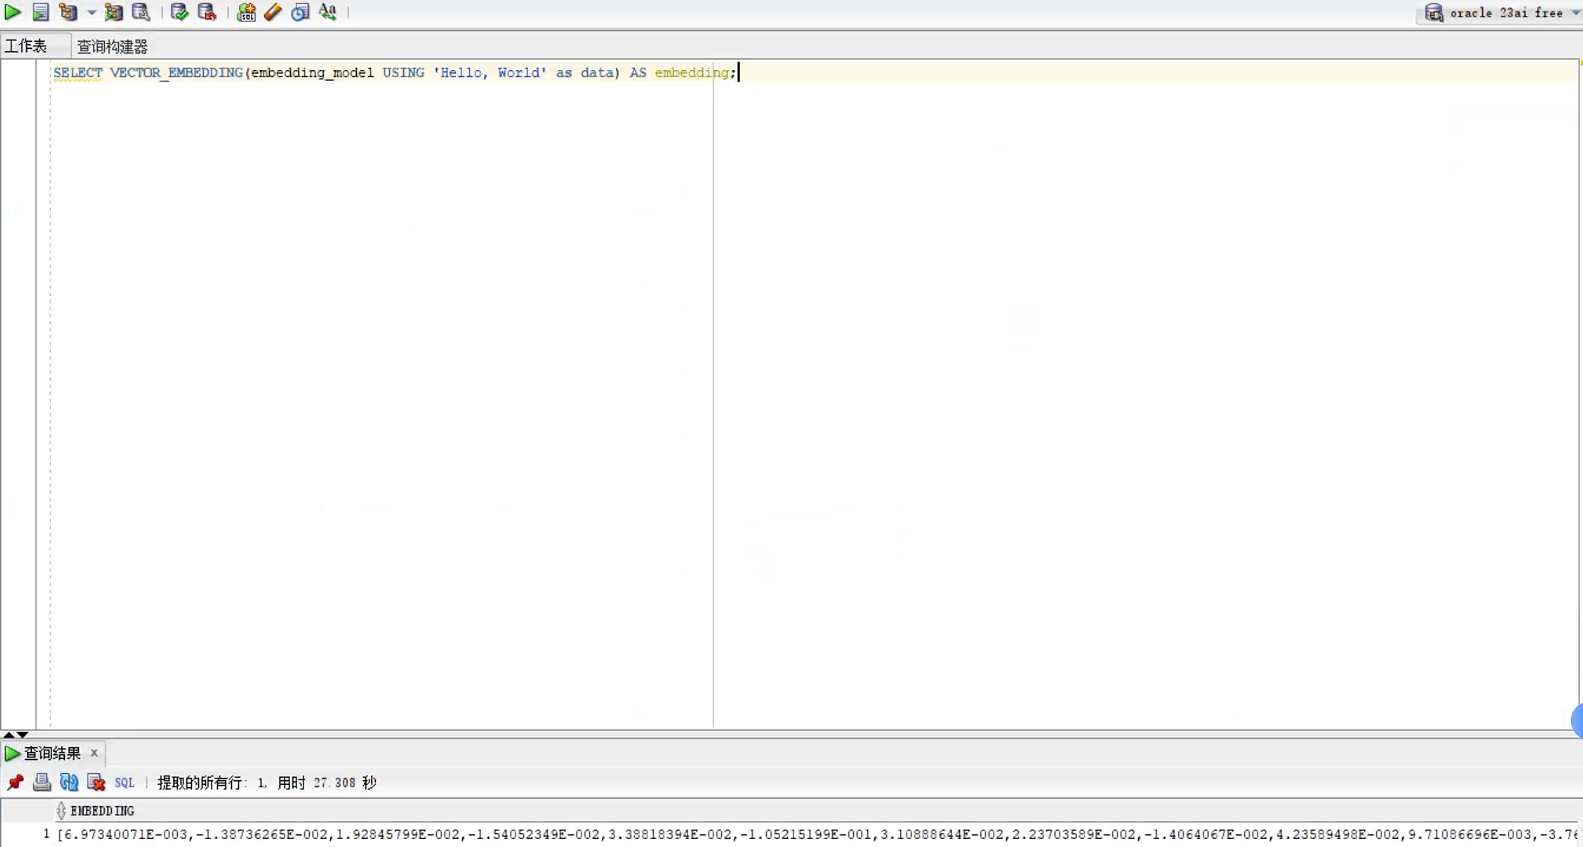Close the 查询结果 tab
1583x847 pixels.
pos(94,753)
